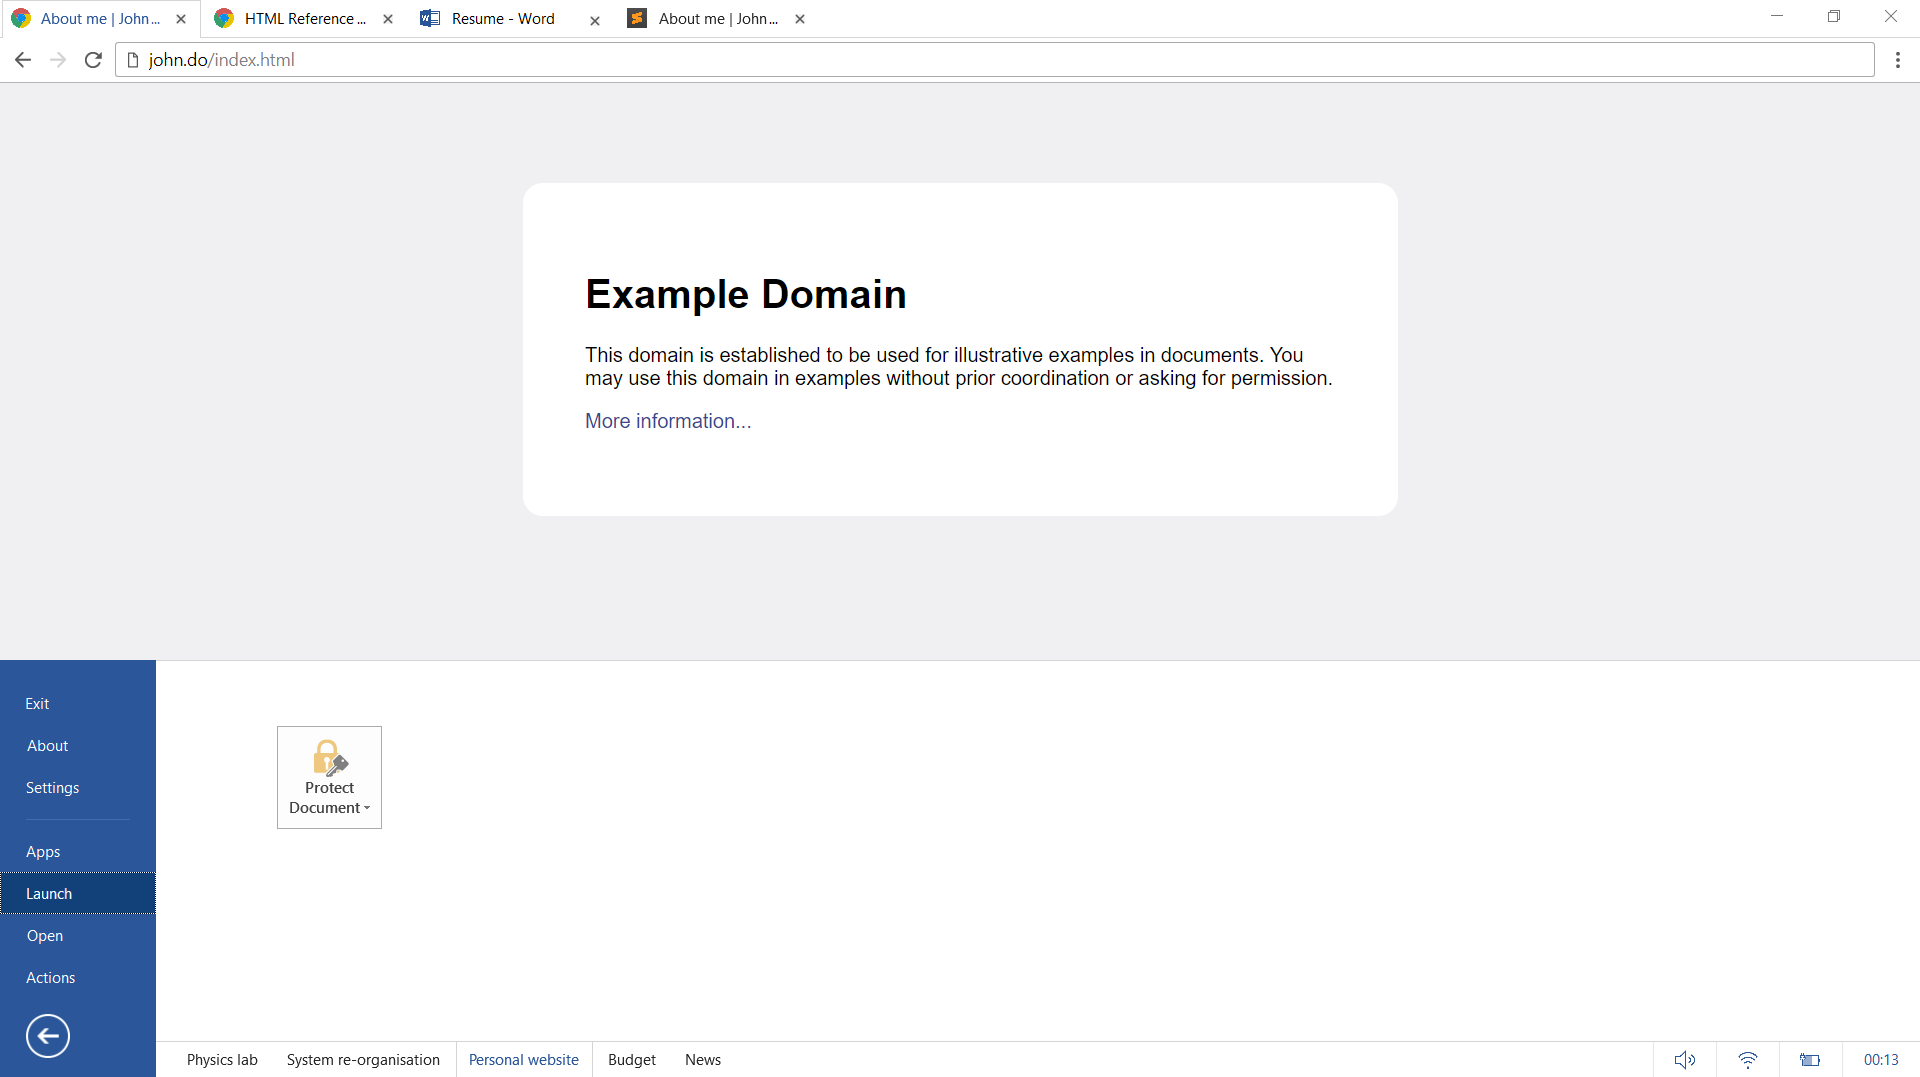Click the battery status icon

(x=1810, y=1060)
